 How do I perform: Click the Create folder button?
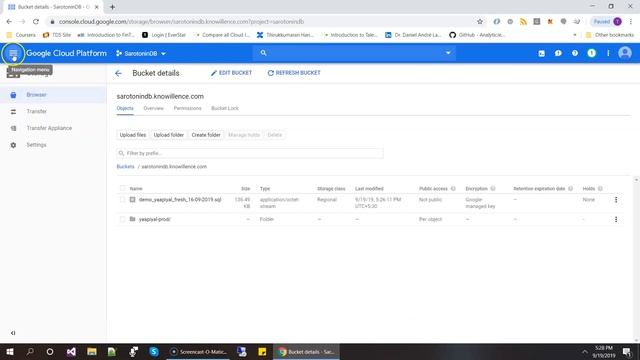click(206, 135)
